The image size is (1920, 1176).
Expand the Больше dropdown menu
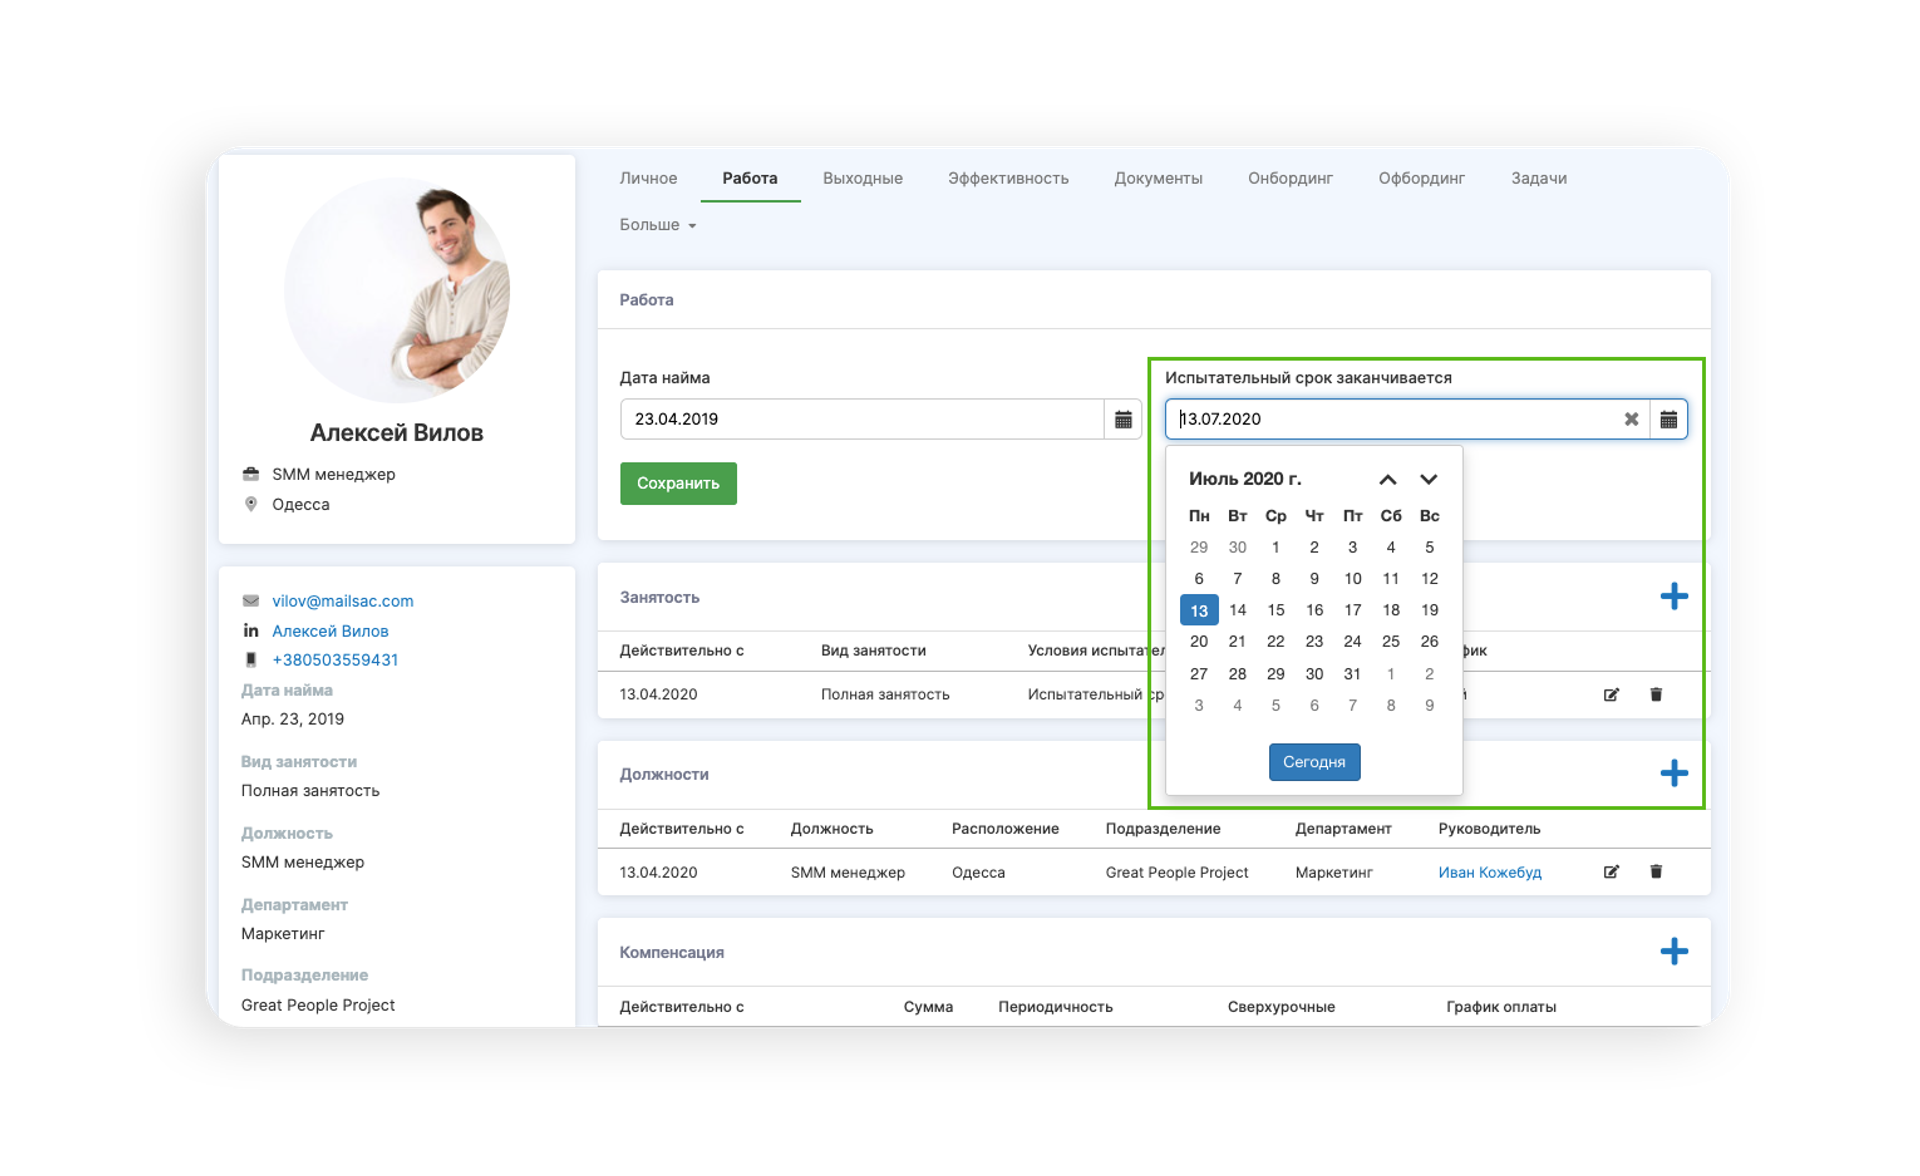[x=657, y=225]
